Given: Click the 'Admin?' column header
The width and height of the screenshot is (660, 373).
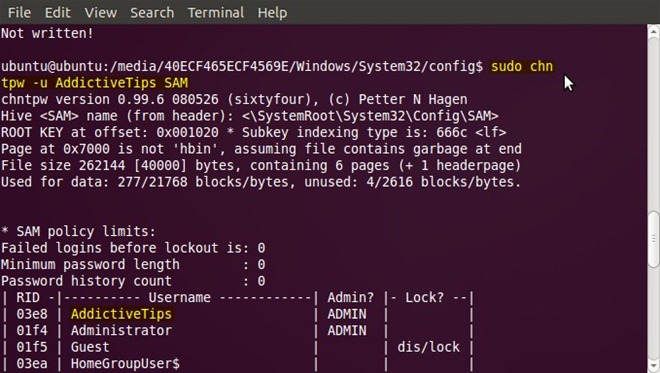Looking at the screenshot, I should [351, 298].
